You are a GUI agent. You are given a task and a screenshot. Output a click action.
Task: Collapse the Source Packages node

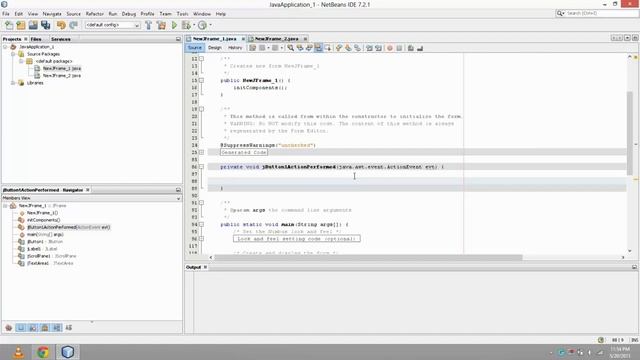pos(13,54)
